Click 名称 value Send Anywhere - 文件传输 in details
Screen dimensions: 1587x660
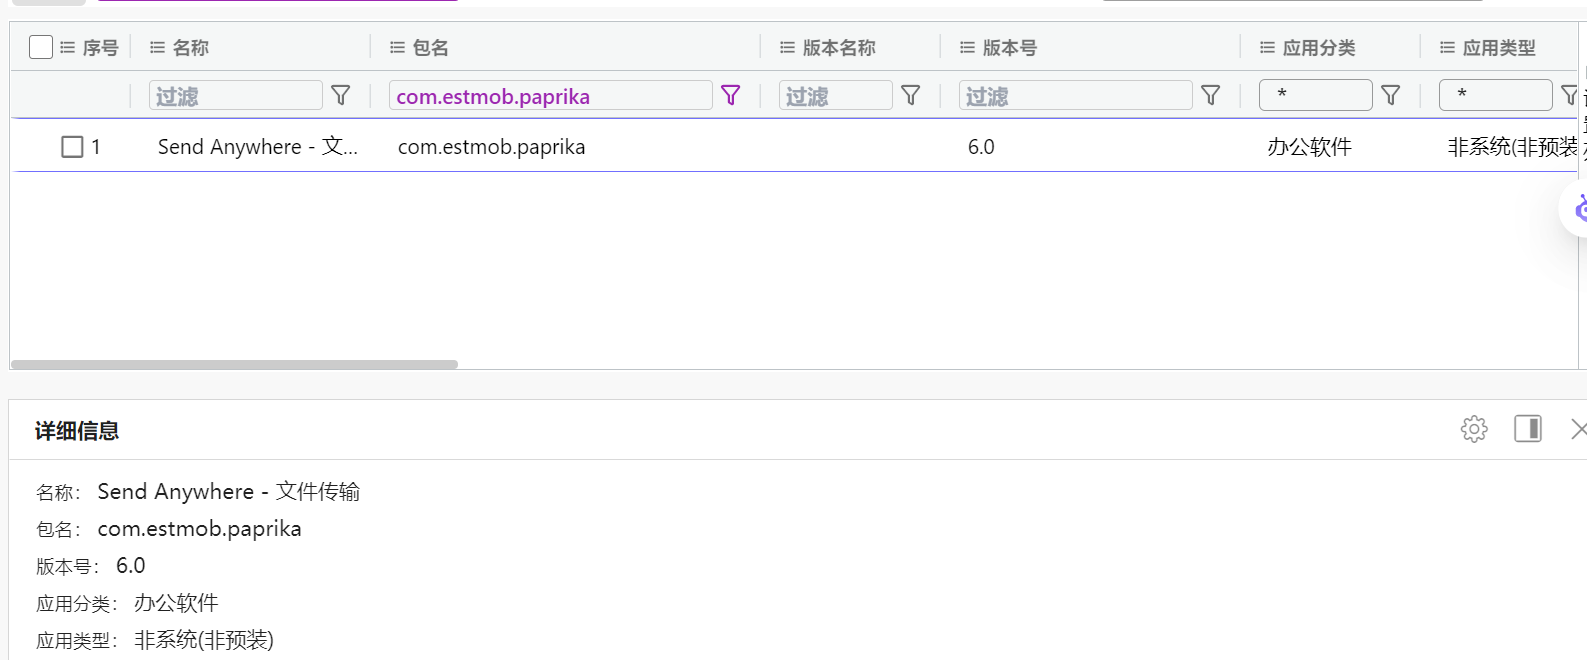[229, 491]
